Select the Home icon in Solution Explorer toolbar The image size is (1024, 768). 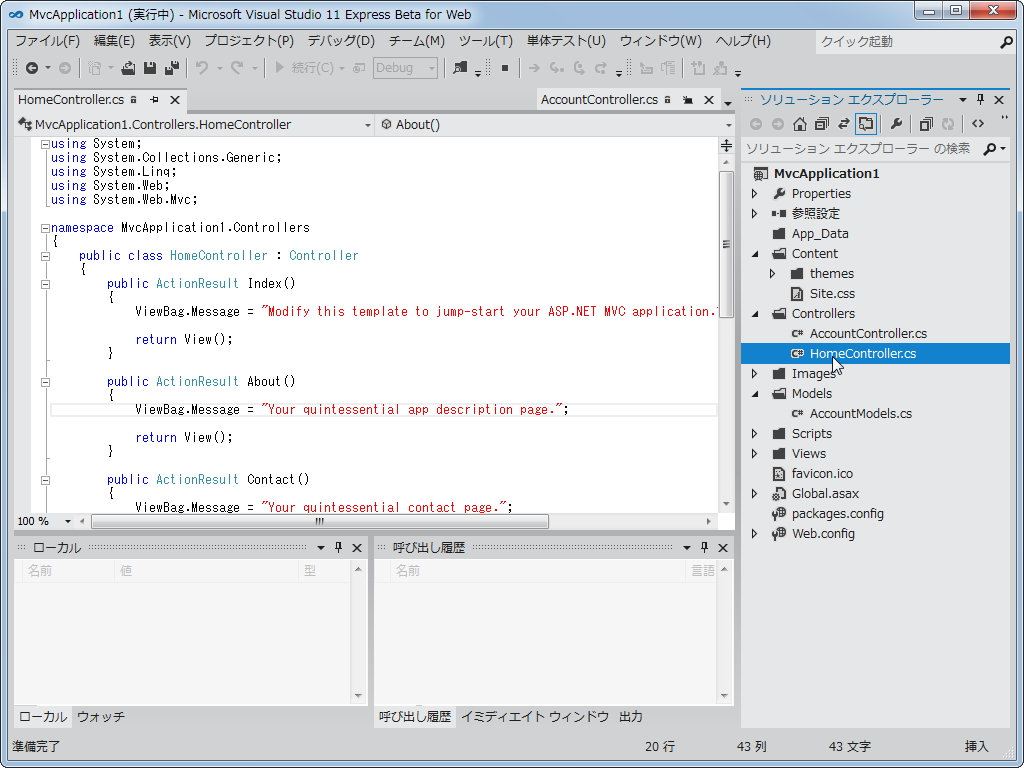[801, 123]
